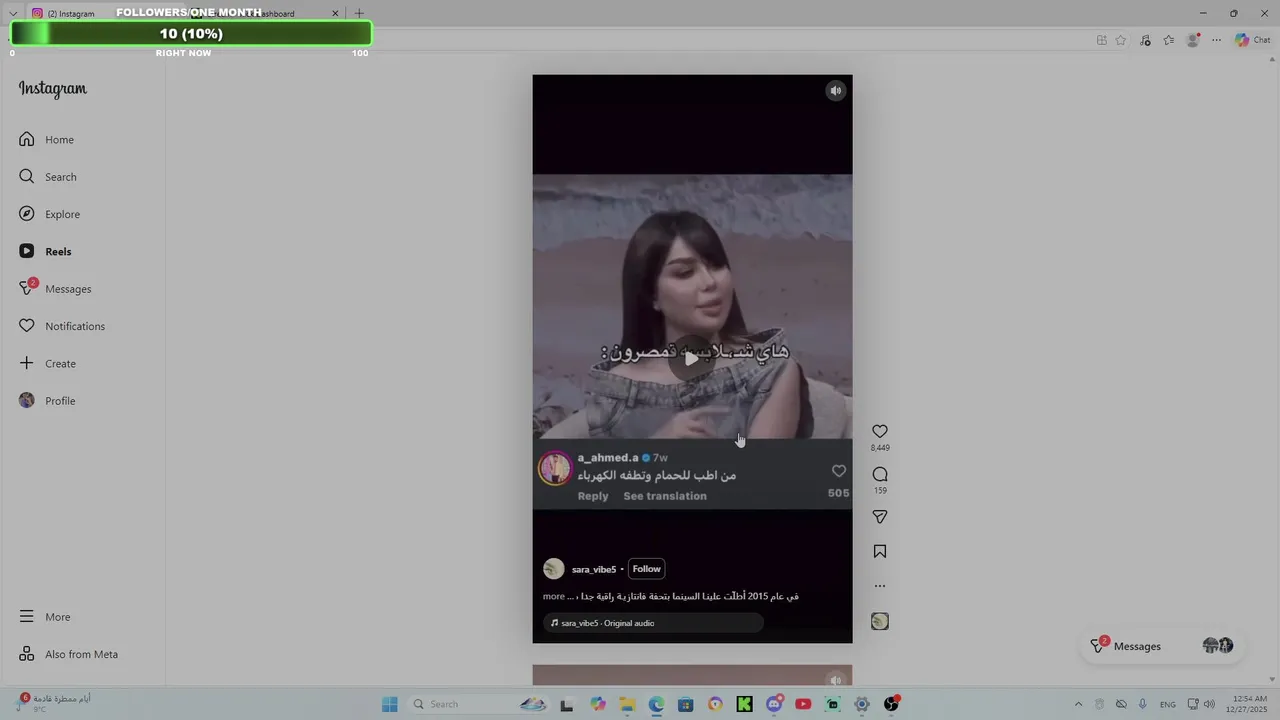Viewport: 1280px width, 720px height.
Task: Open the floating Messages popup
Action: (1163, 646)
